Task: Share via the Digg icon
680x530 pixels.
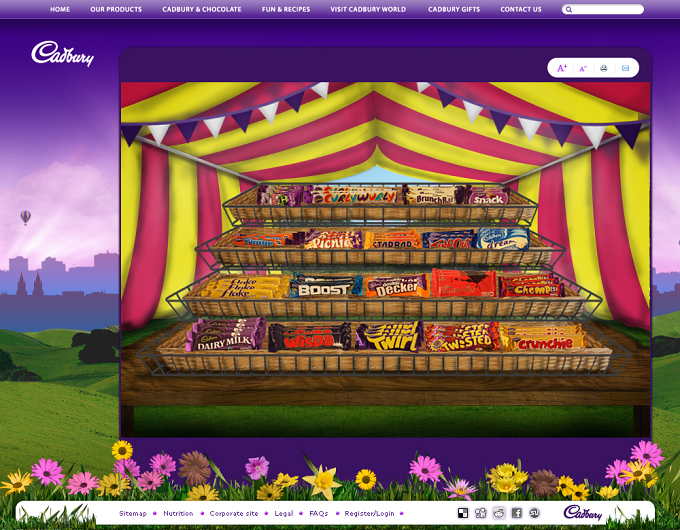Action: click(x=481, y=513)
